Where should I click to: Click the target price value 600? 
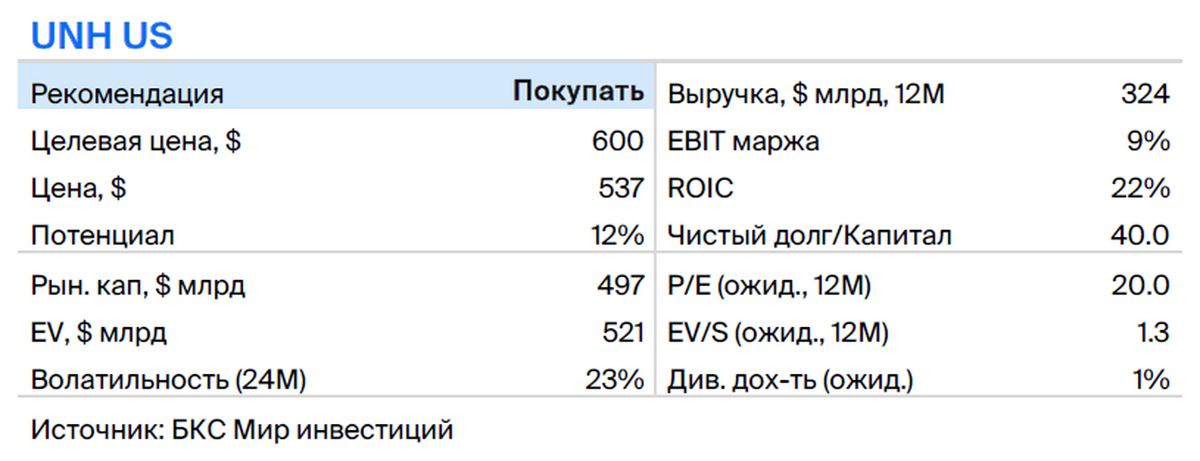[x=617, y=142]
